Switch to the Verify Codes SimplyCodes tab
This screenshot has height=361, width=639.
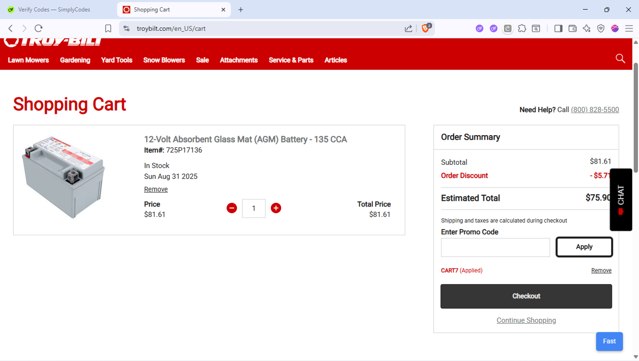click(54, 9)
